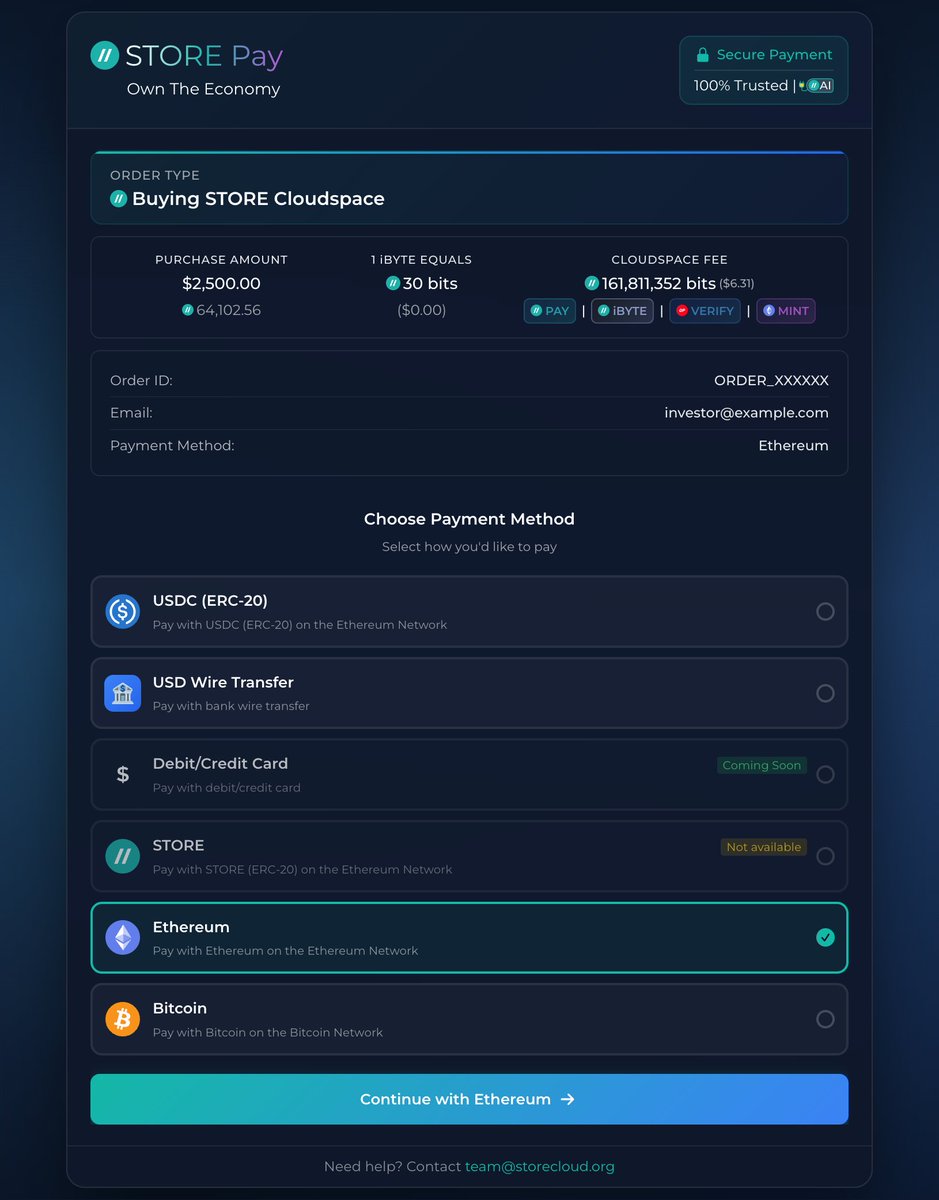Viewport: 939px width, 1200px height.
Task: Click the STORE icon beside 161,811,352 bits
Action: point(592,284)
